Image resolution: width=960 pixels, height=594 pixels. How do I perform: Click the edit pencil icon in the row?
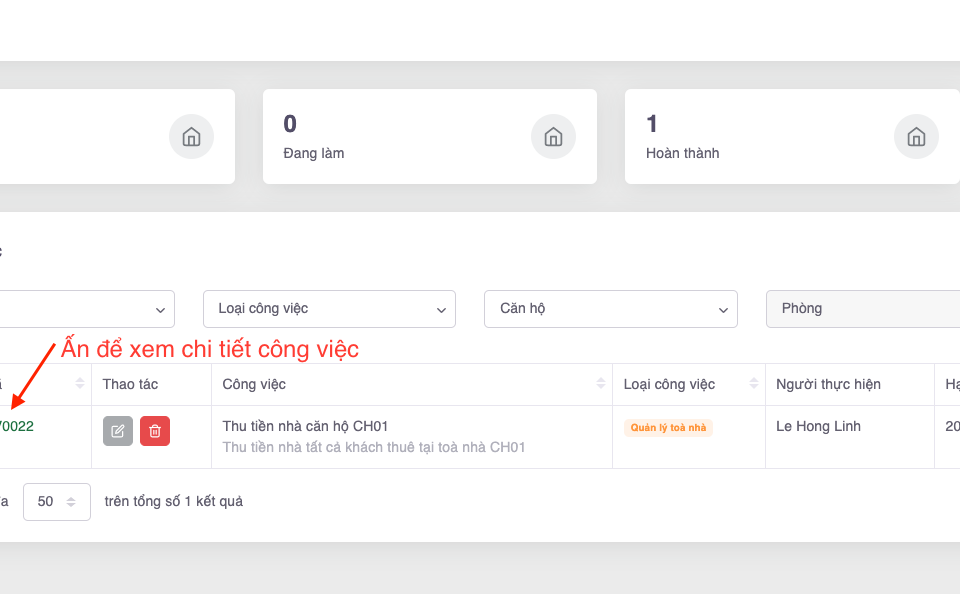[118, 431]
